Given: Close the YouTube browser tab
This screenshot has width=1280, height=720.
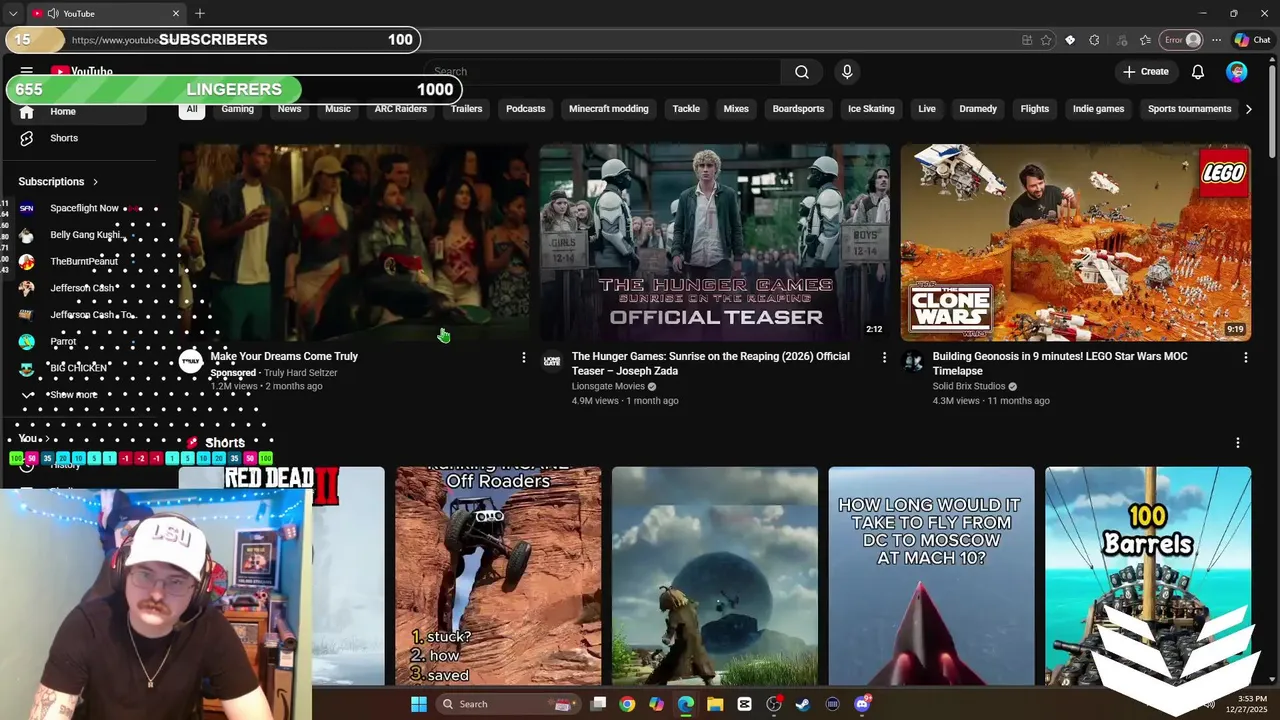Looking at the screenshot, I should (176, 13).
